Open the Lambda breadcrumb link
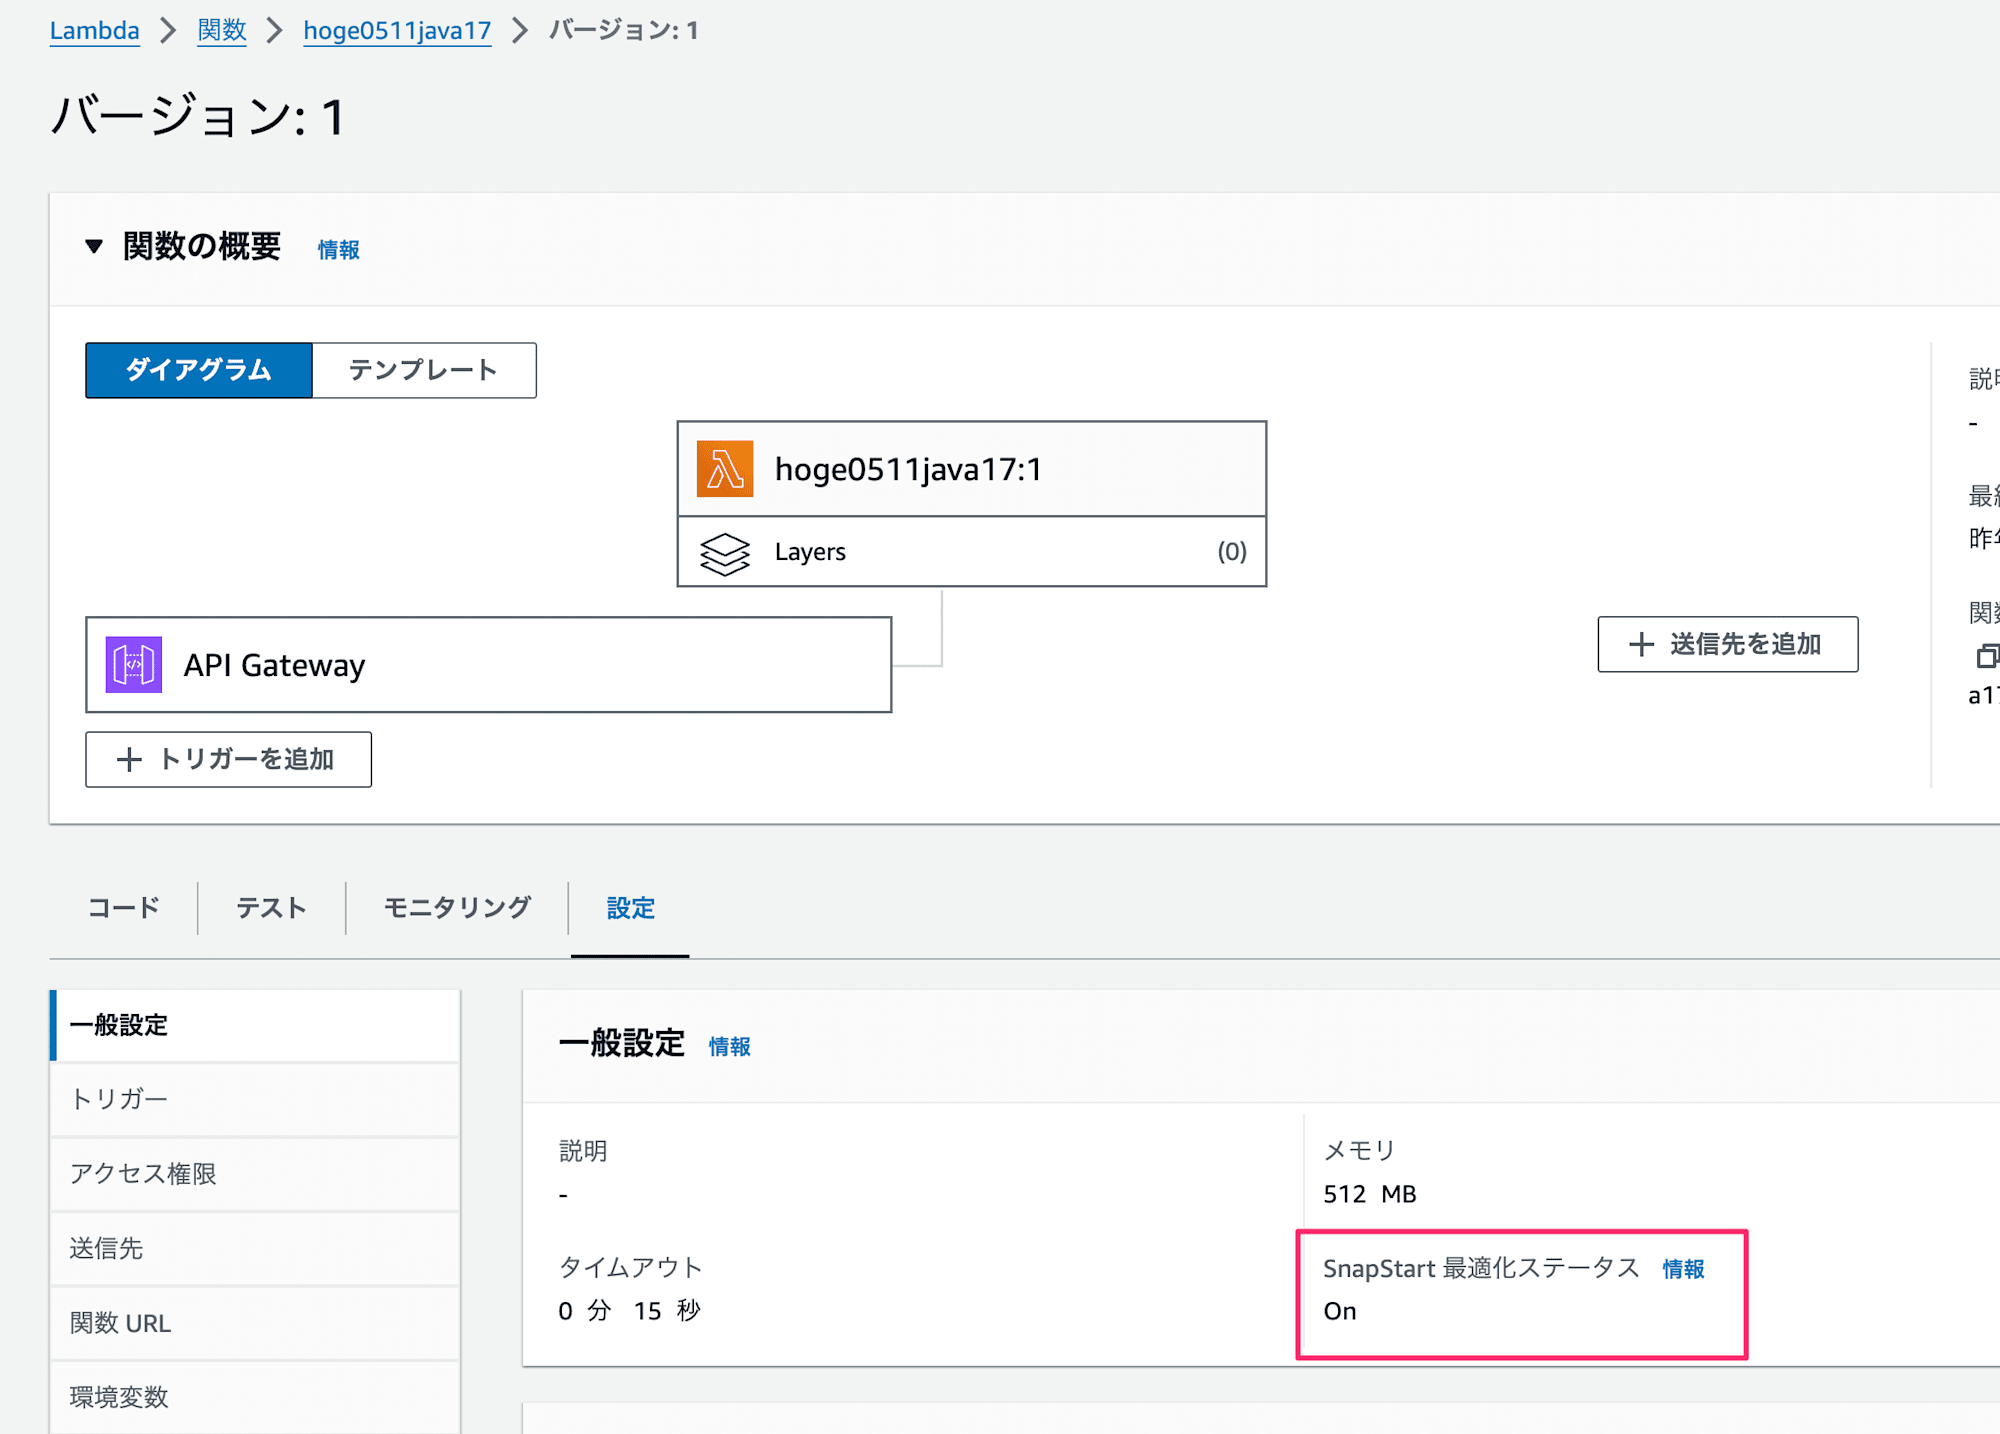Viewport: 2000px width, 1434px height. tap(95, 31)
